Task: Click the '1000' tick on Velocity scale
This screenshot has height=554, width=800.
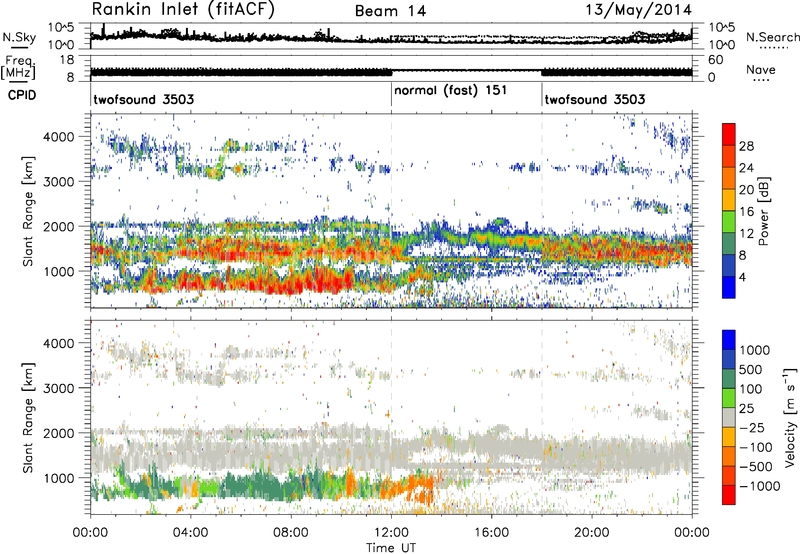Action: [x=754, y=350]
